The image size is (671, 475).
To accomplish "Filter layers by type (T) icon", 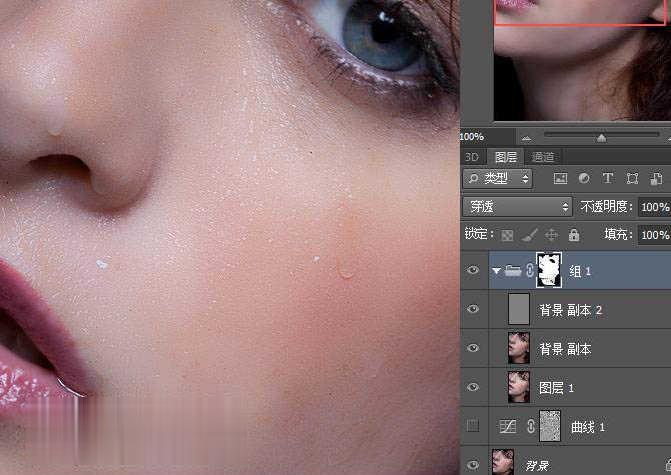I will [608, 178].
